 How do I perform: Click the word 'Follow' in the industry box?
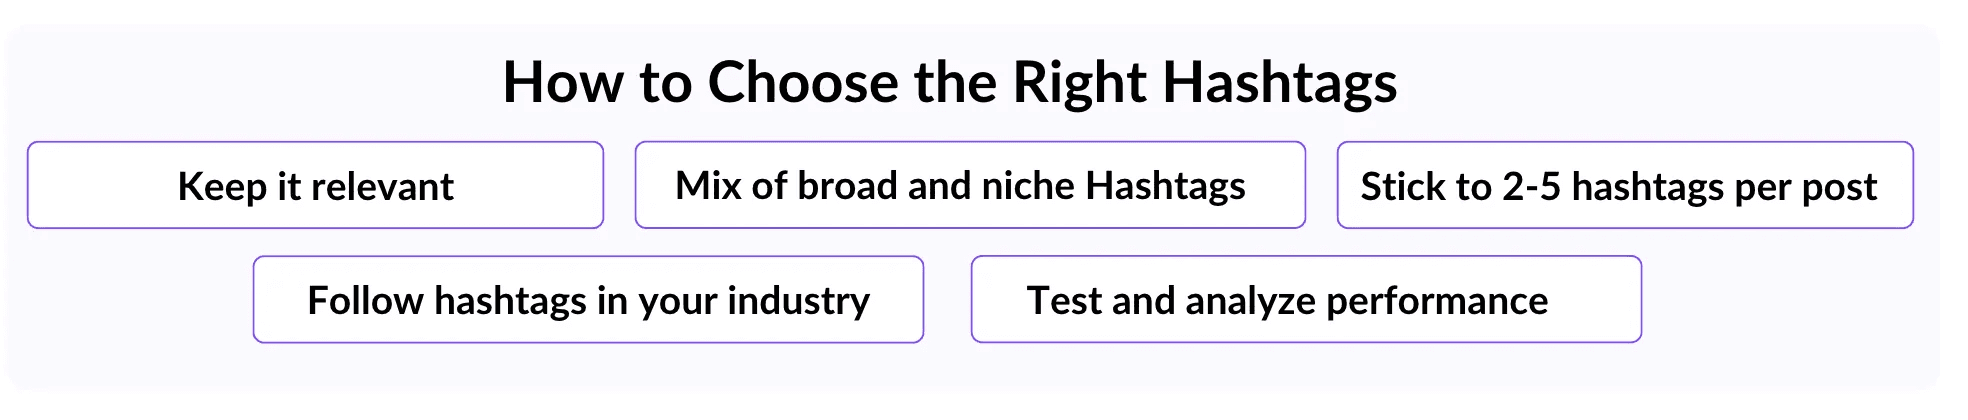(x=365, y=301)
